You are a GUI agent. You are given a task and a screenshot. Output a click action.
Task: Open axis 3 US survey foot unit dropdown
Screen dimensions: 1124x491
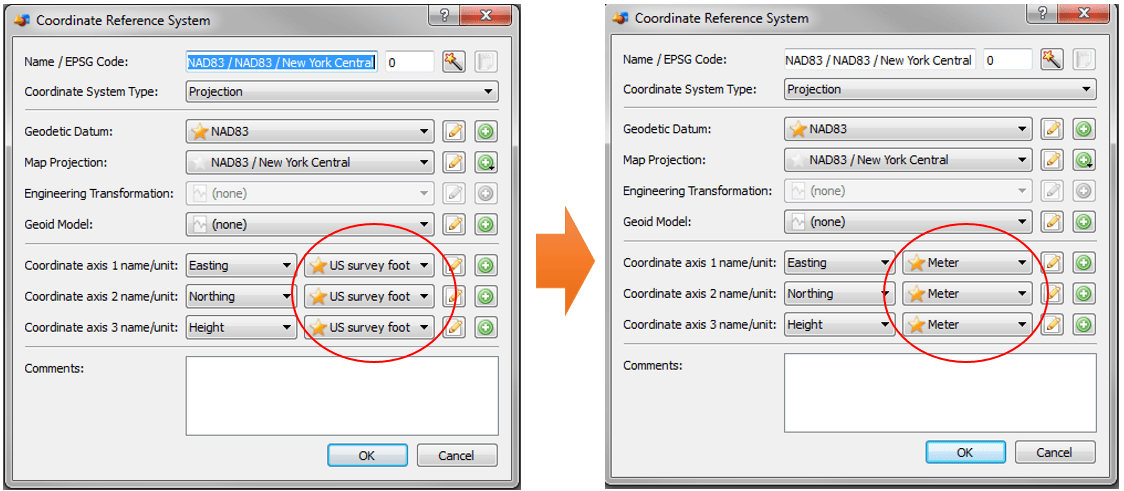pos(369,328)
